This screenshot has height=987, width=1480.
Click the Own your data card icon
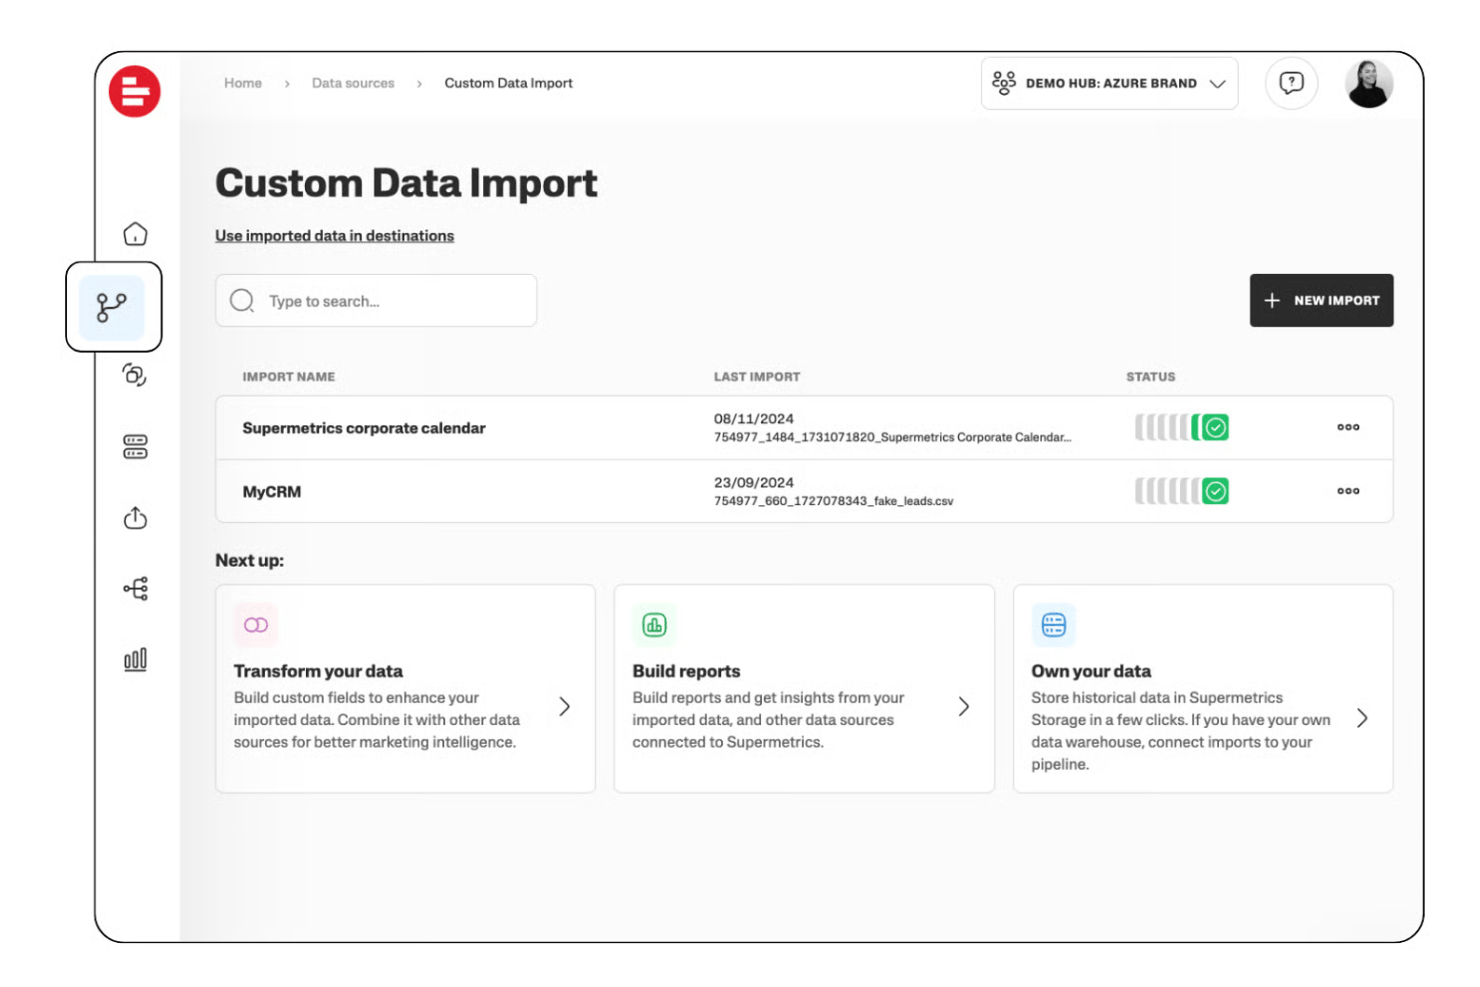(x=1054, y=625)
